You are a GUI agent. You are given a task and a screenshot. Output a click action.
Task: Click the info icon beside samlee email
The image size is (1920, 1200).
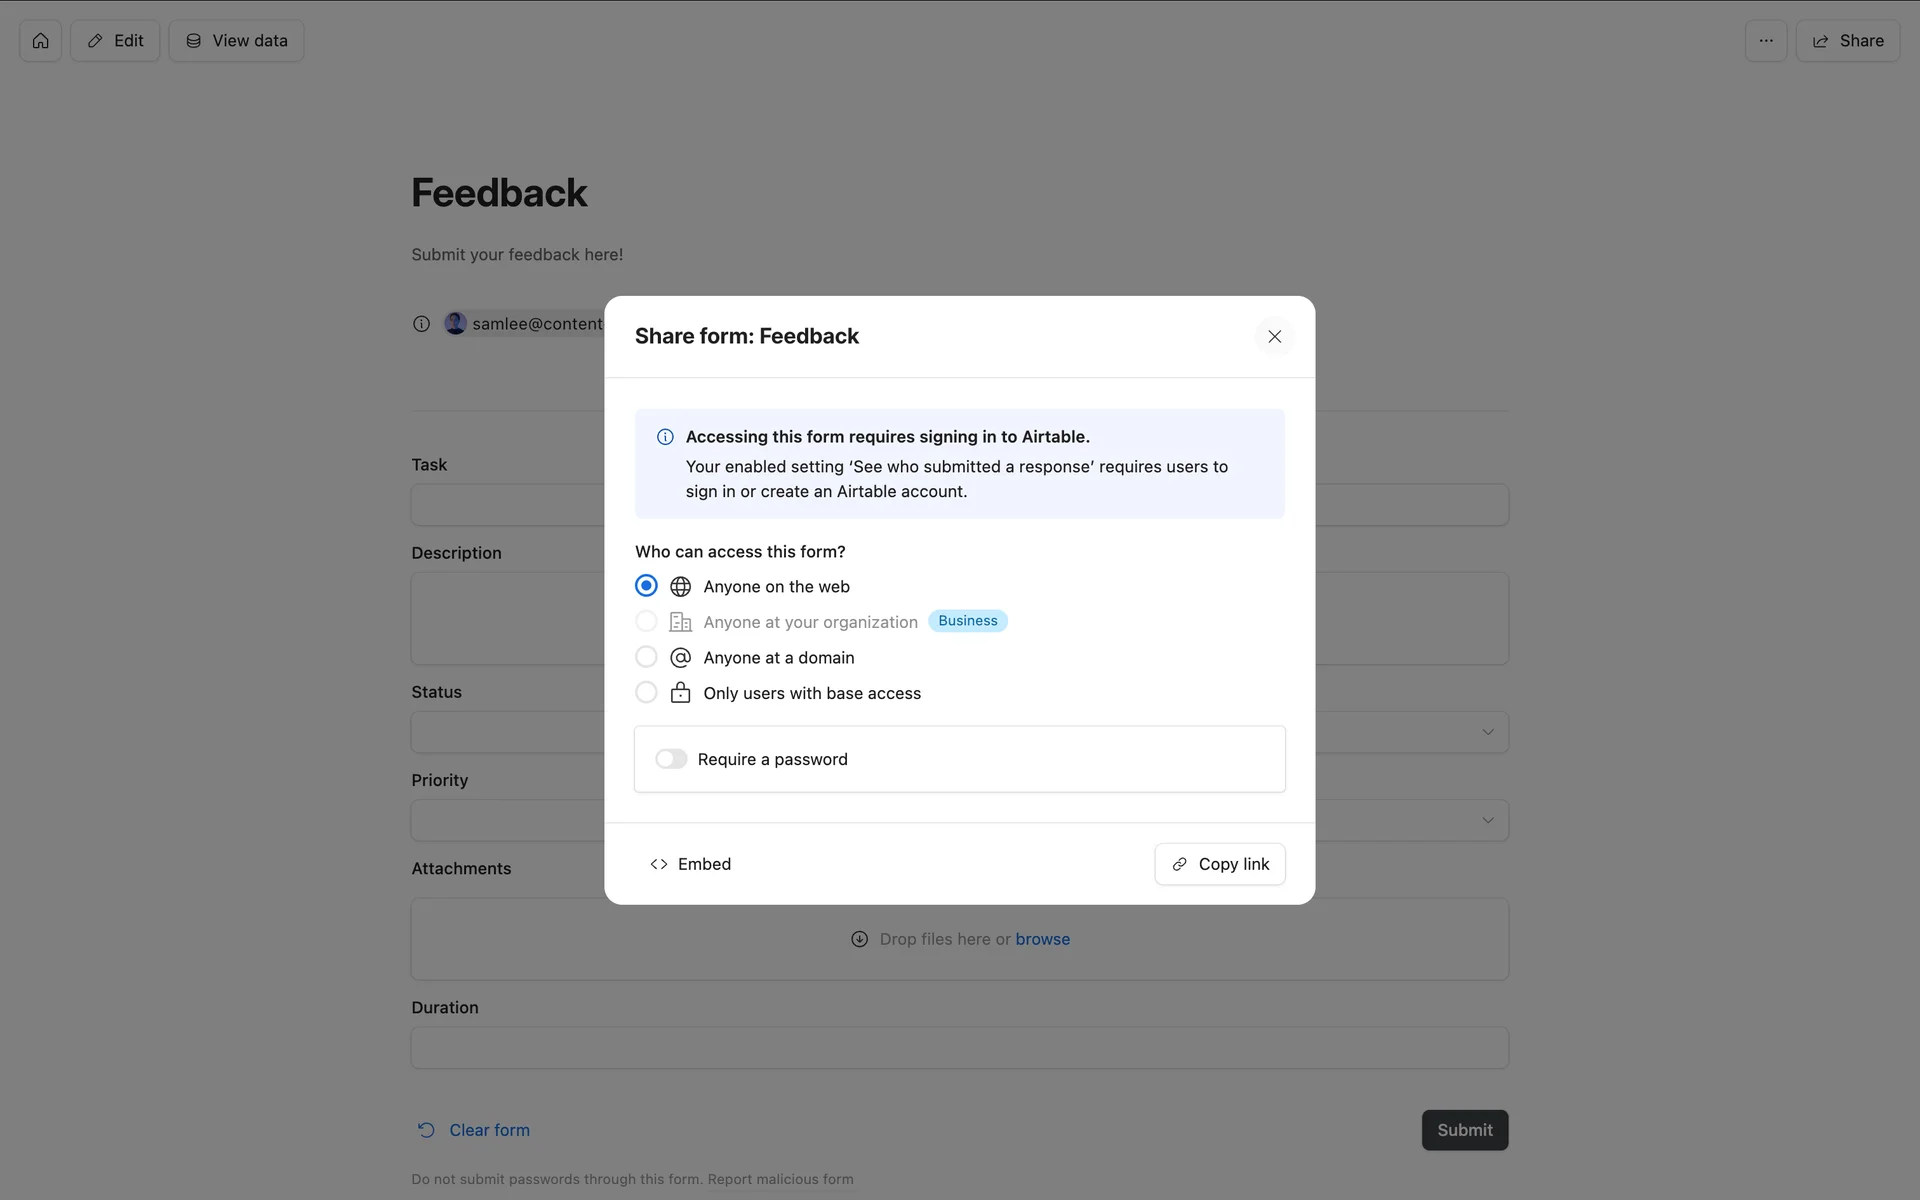click(x=421, y=324)
